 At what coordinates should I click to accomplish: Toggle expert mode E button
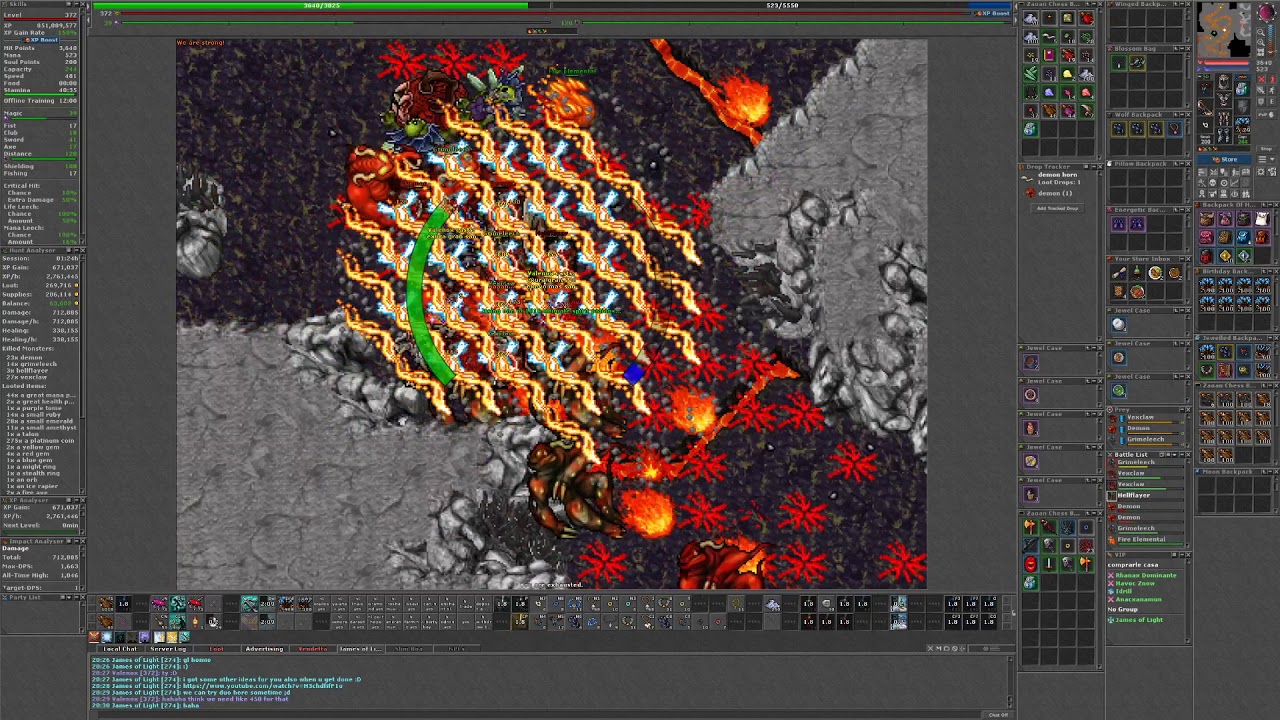coord(1271,102)
